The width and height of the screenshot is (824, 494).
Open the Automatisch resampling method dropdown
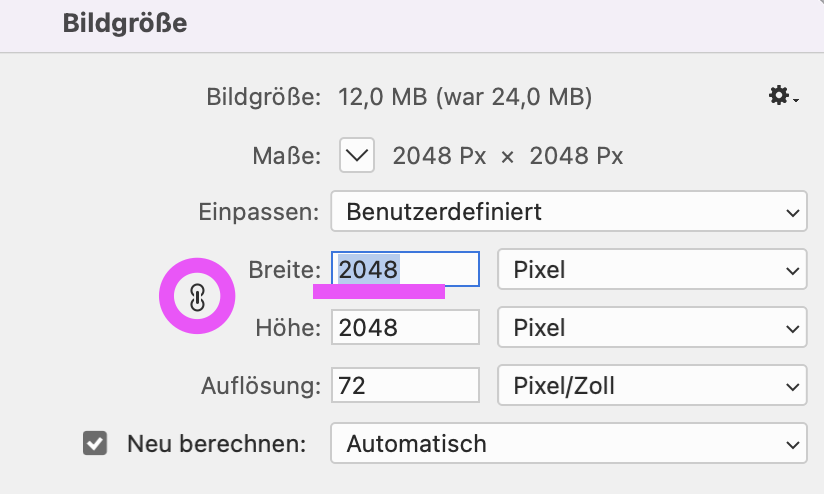569,444
